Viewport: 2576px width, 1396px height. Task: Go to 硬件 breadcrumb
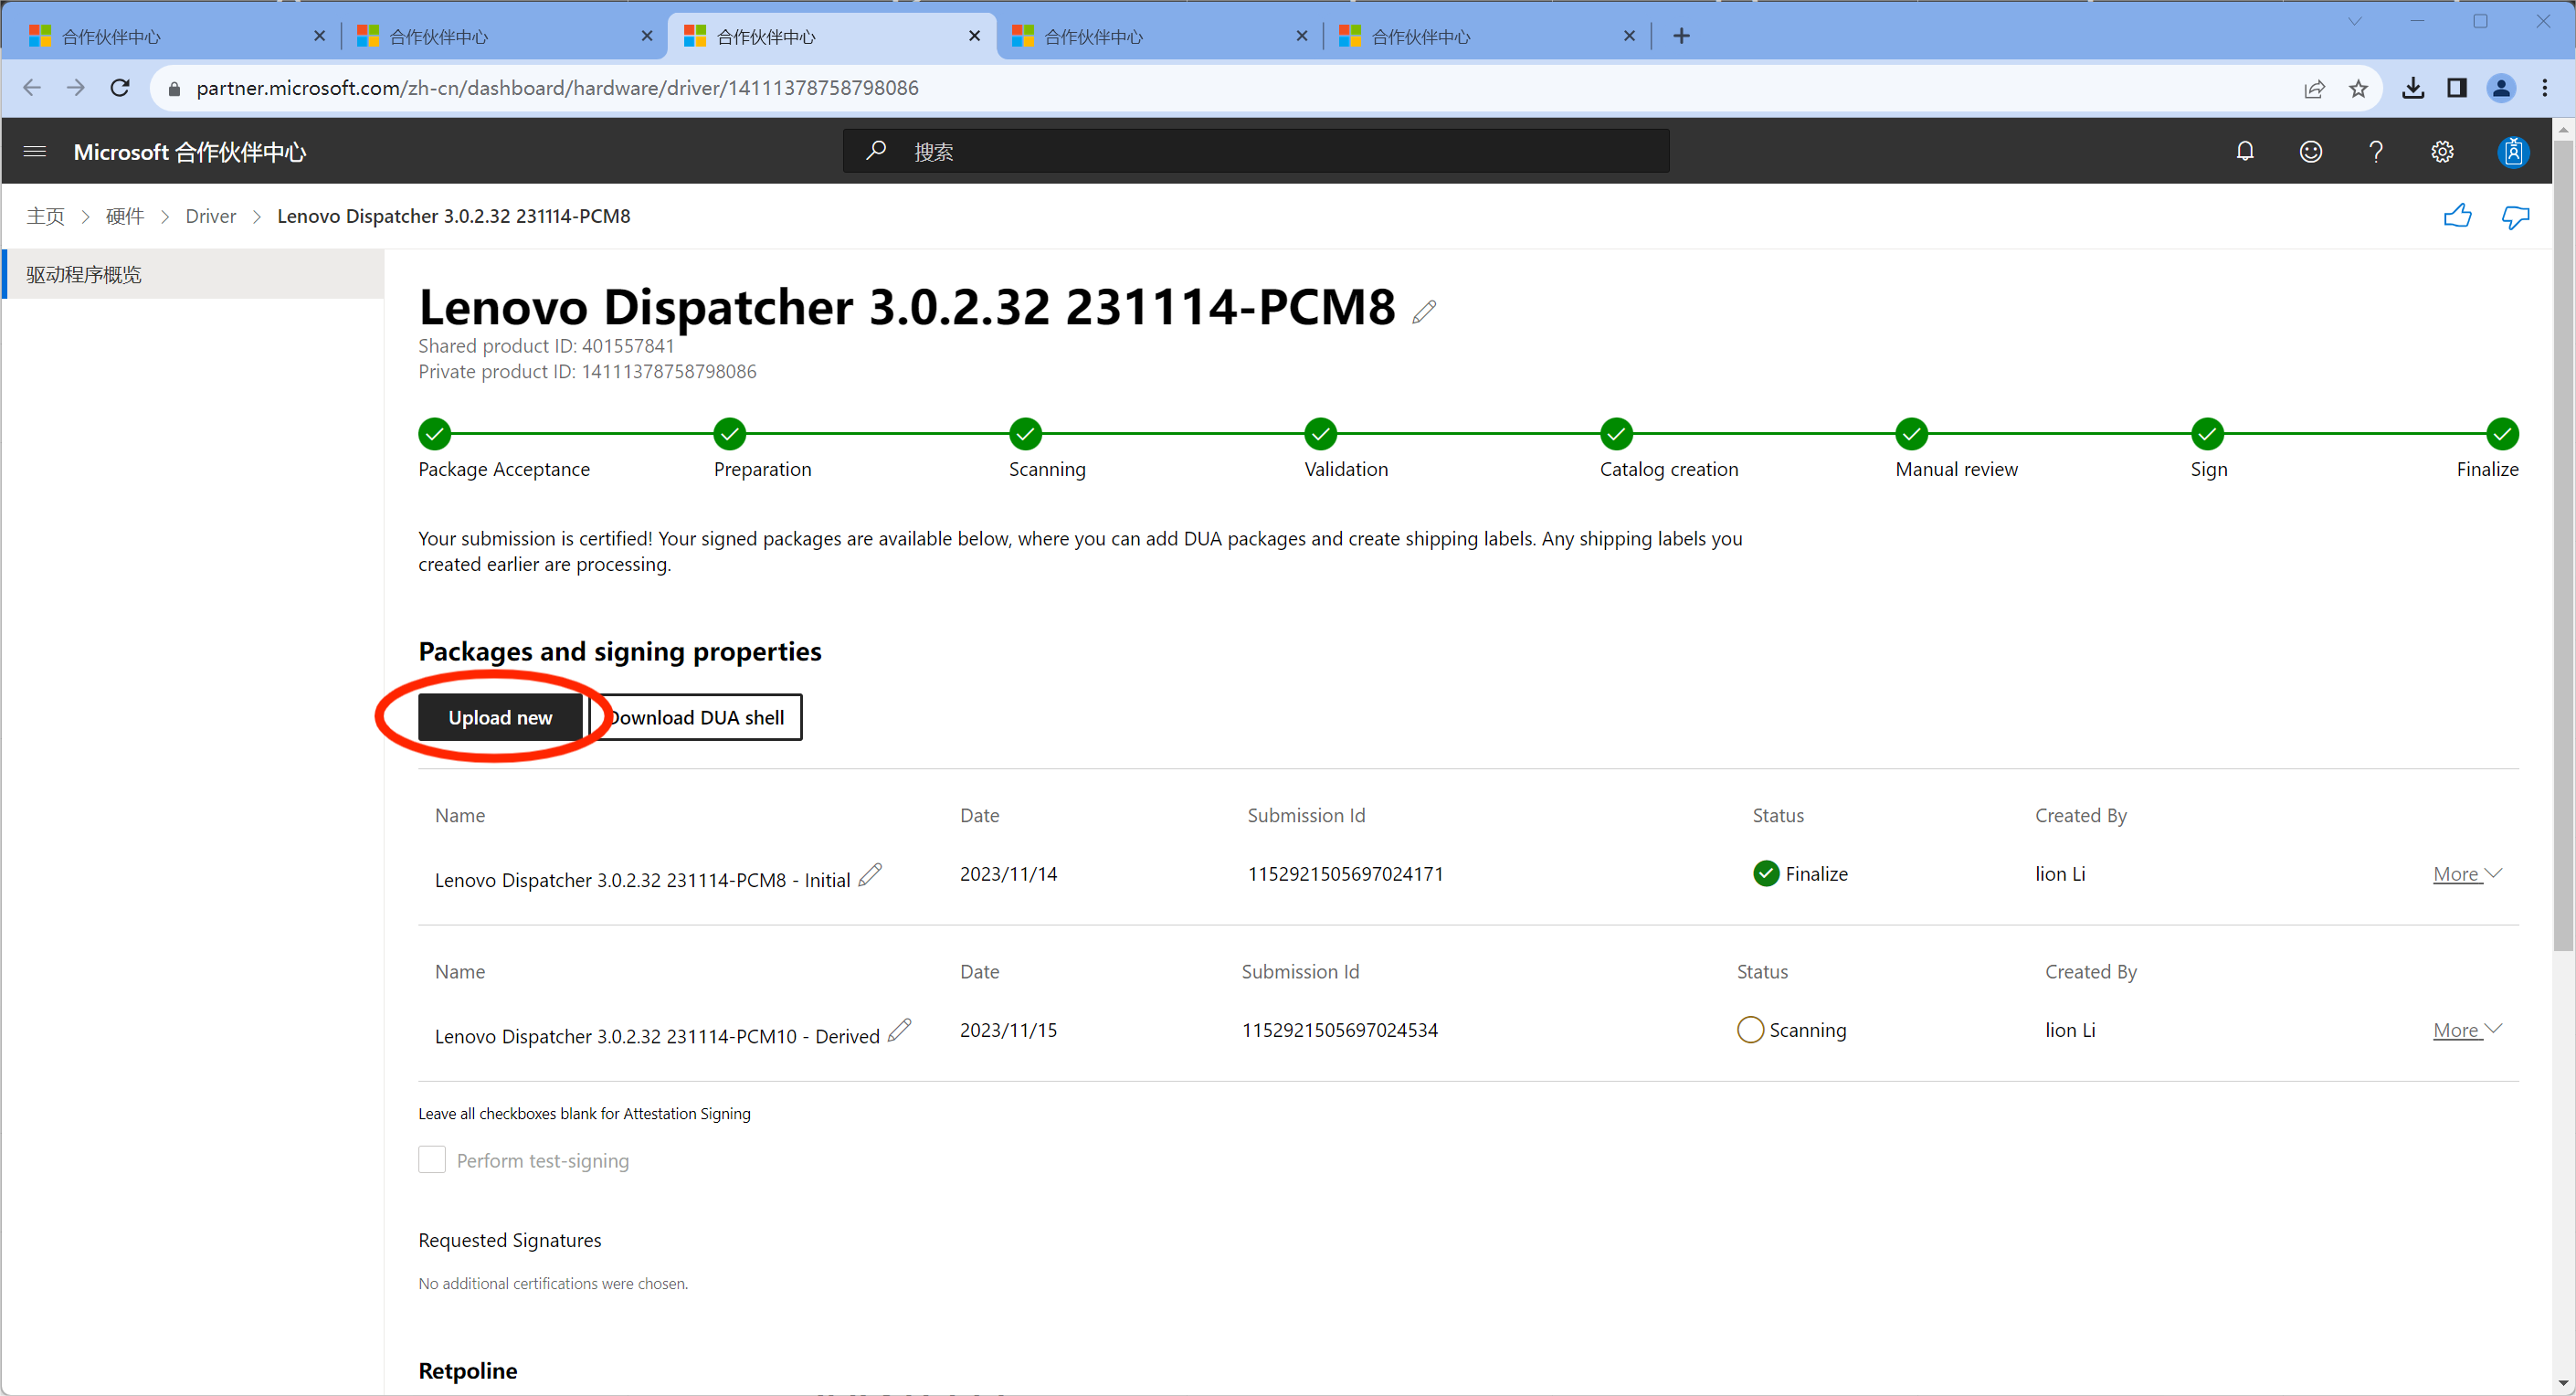(x=125, y=216)
